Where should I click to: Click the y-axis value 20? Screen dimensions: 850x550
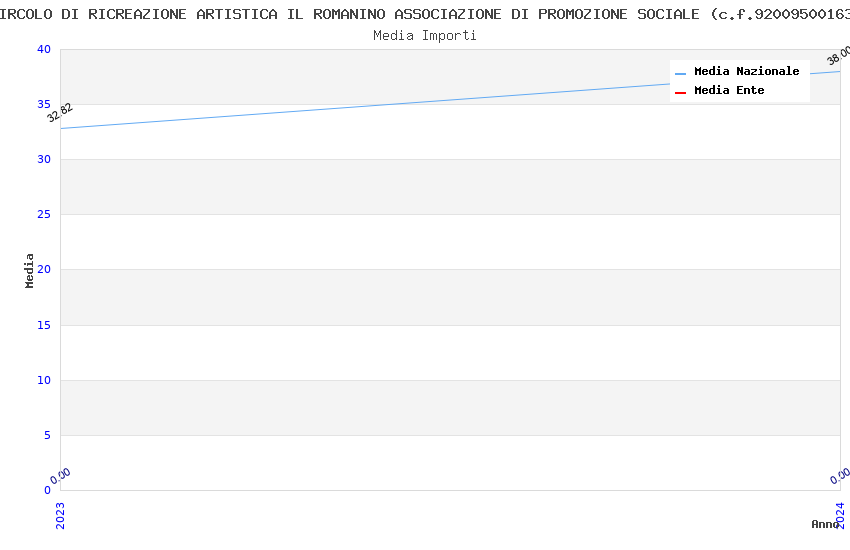[x=44, y=269]
